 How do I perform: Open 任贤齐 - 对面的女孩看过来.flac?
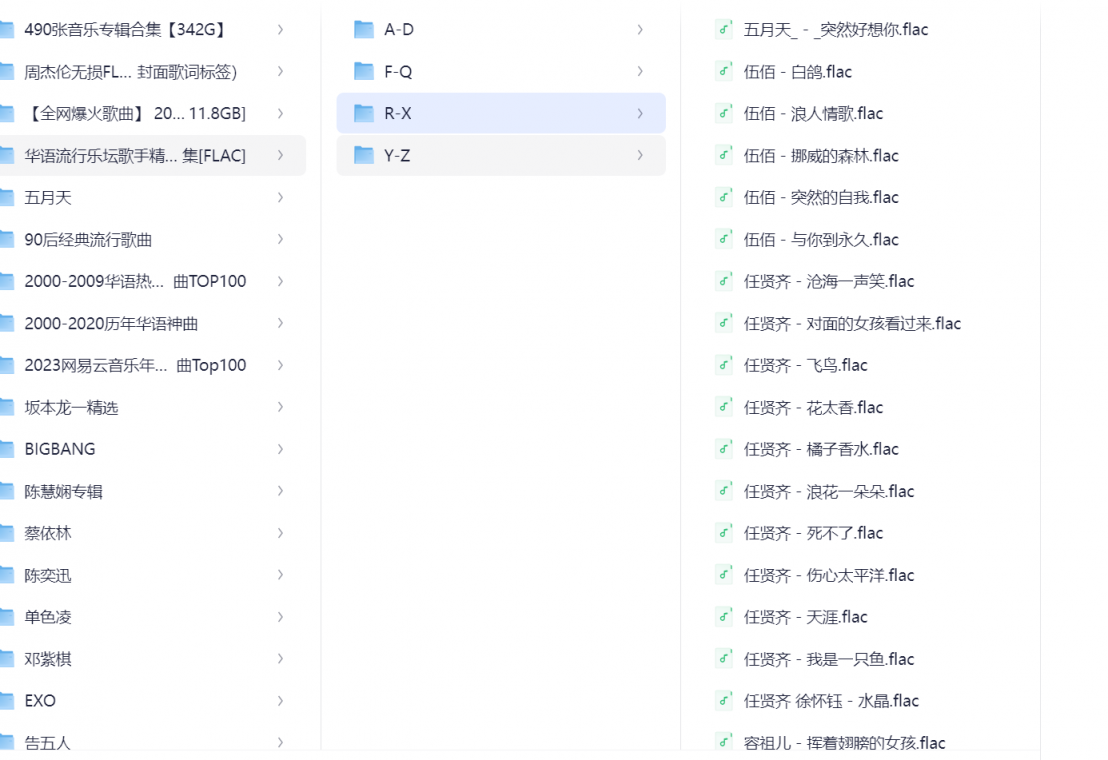[x=852, y=324]
